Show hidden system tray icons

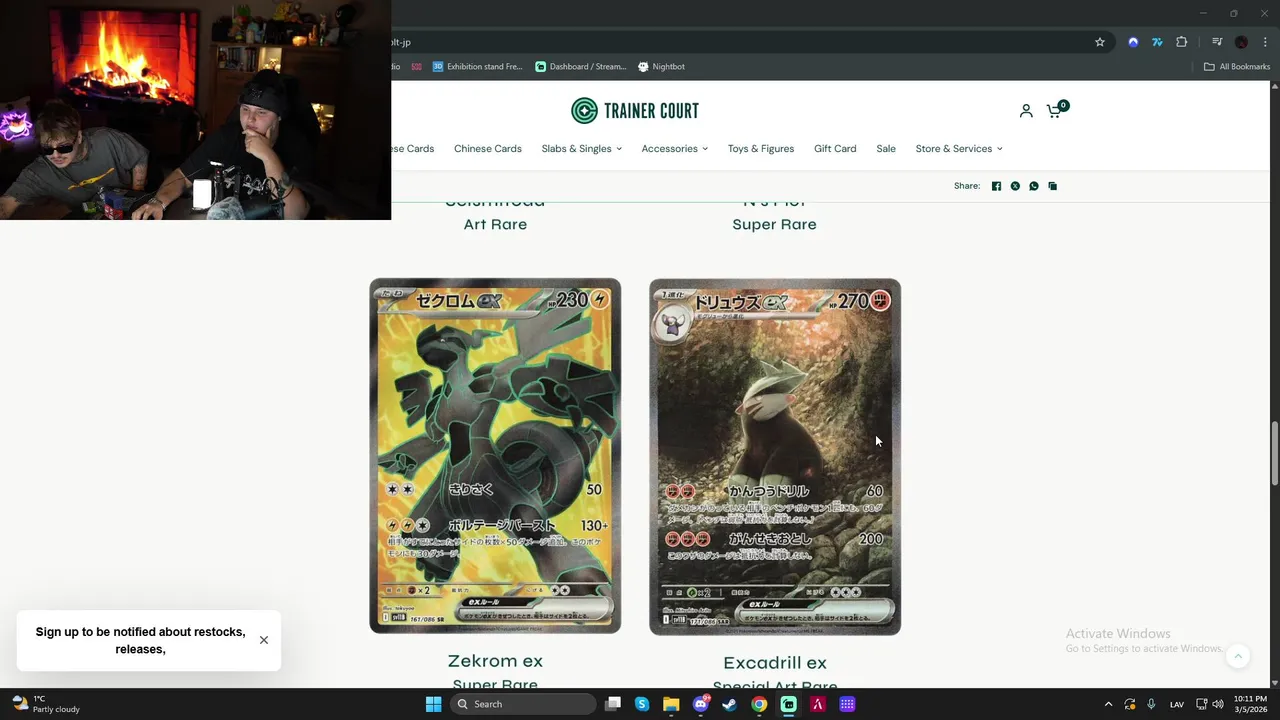1108,704
